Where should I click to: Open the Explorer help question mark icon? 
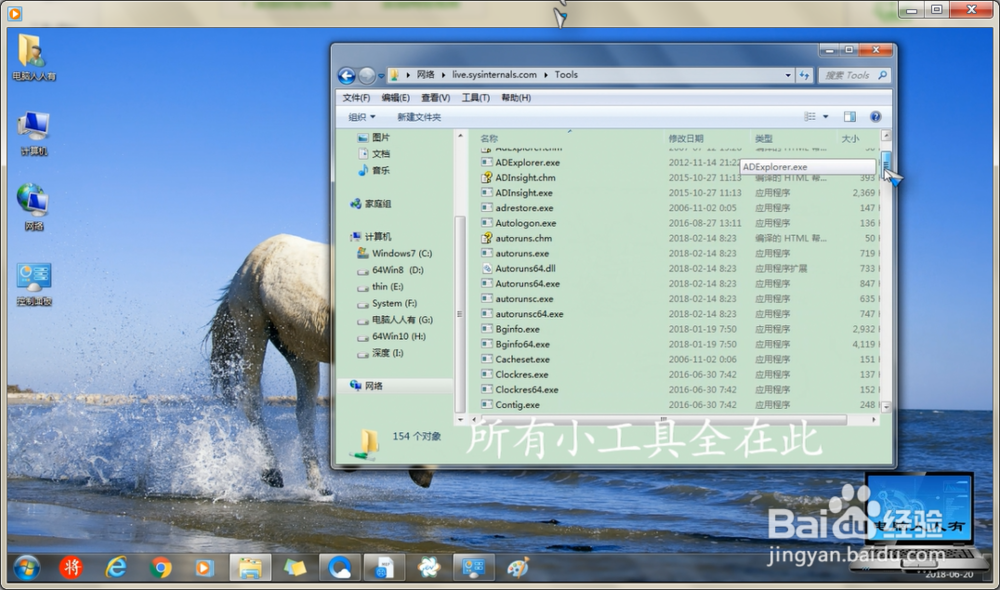click(x=876, y=117)
